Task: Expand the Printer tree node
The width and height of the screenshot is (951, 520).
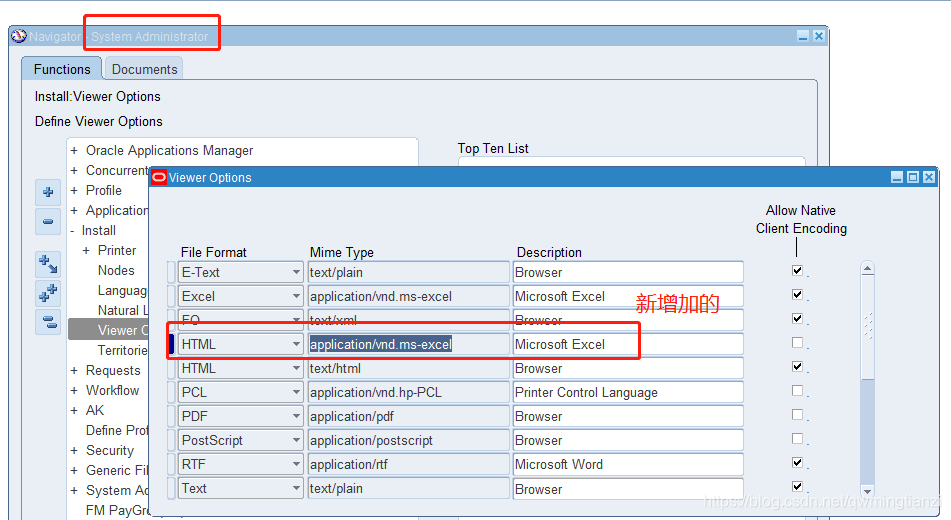Action: pyautogui.click(x=86, y=251)
